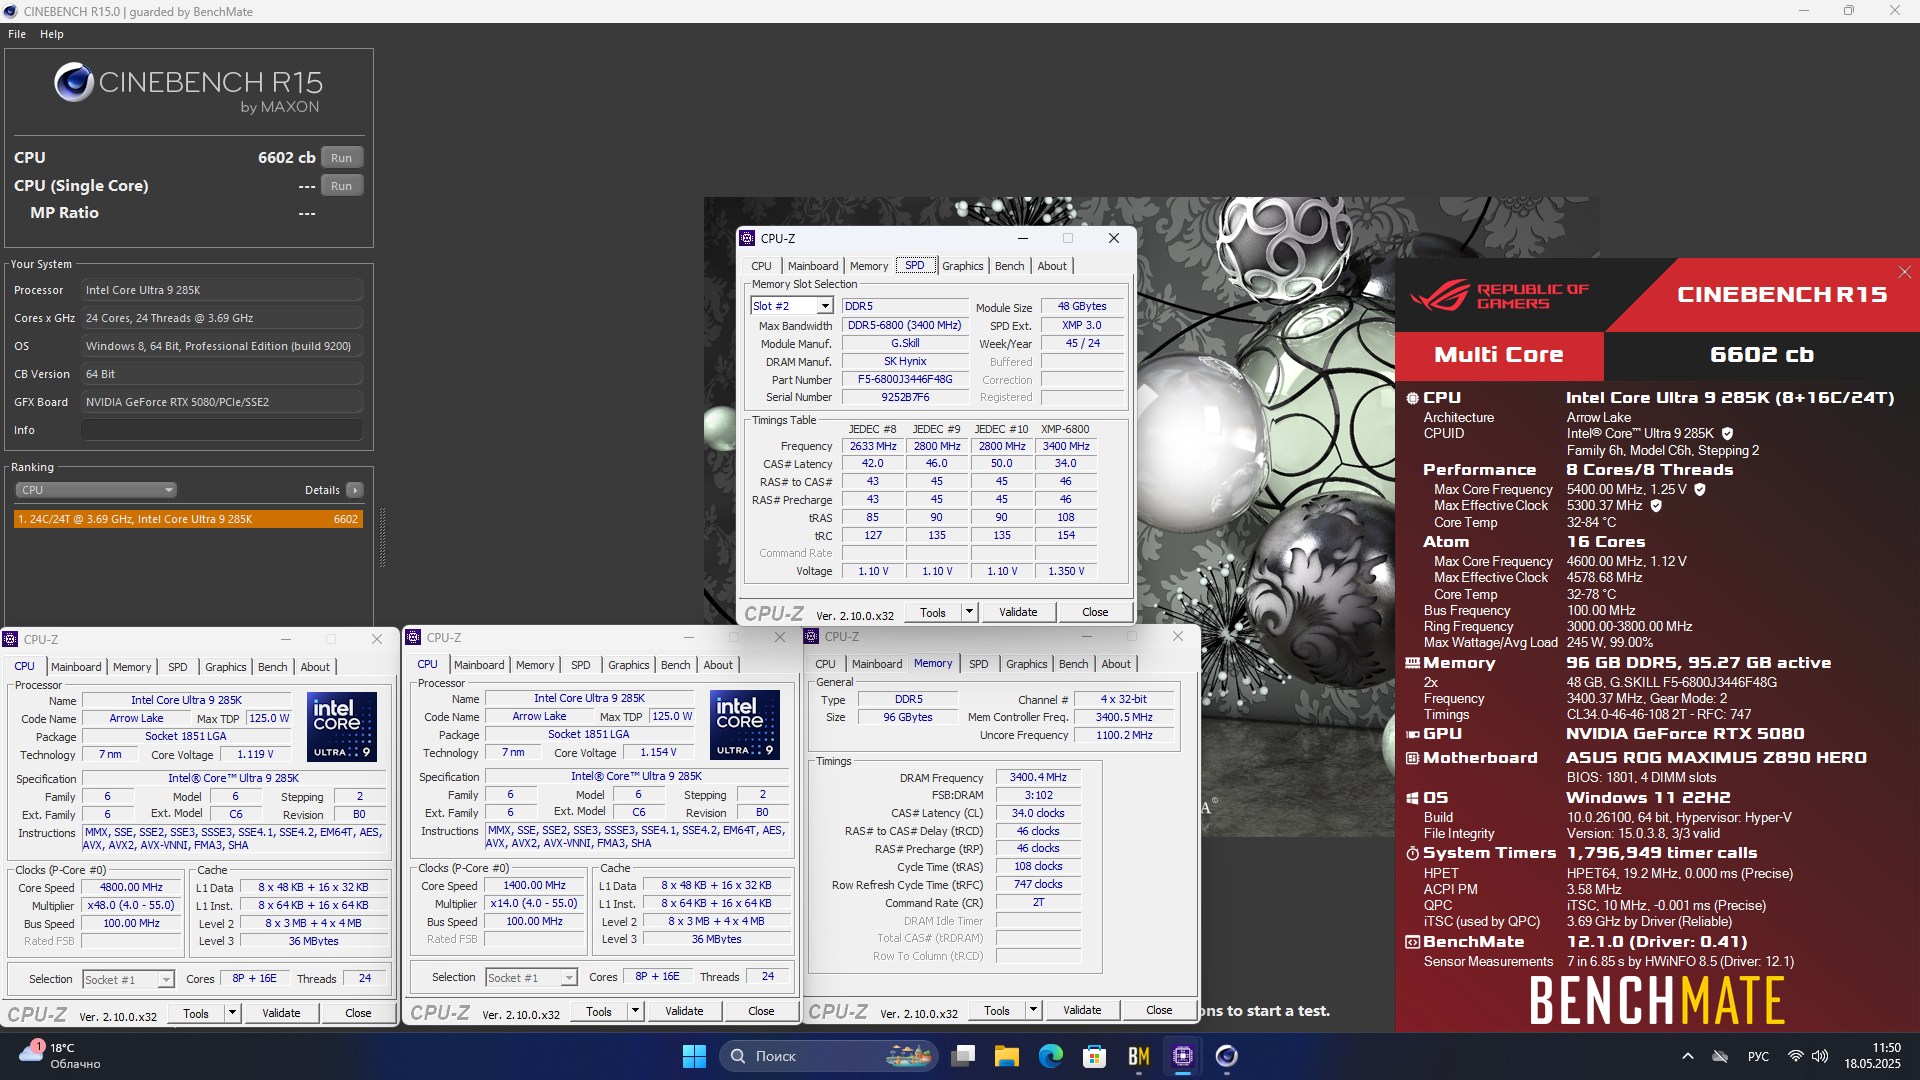Click Processor field Intel Core Ultra 9 285K
Screen dimensions: 1920x1080
click(x=222, y=290)
